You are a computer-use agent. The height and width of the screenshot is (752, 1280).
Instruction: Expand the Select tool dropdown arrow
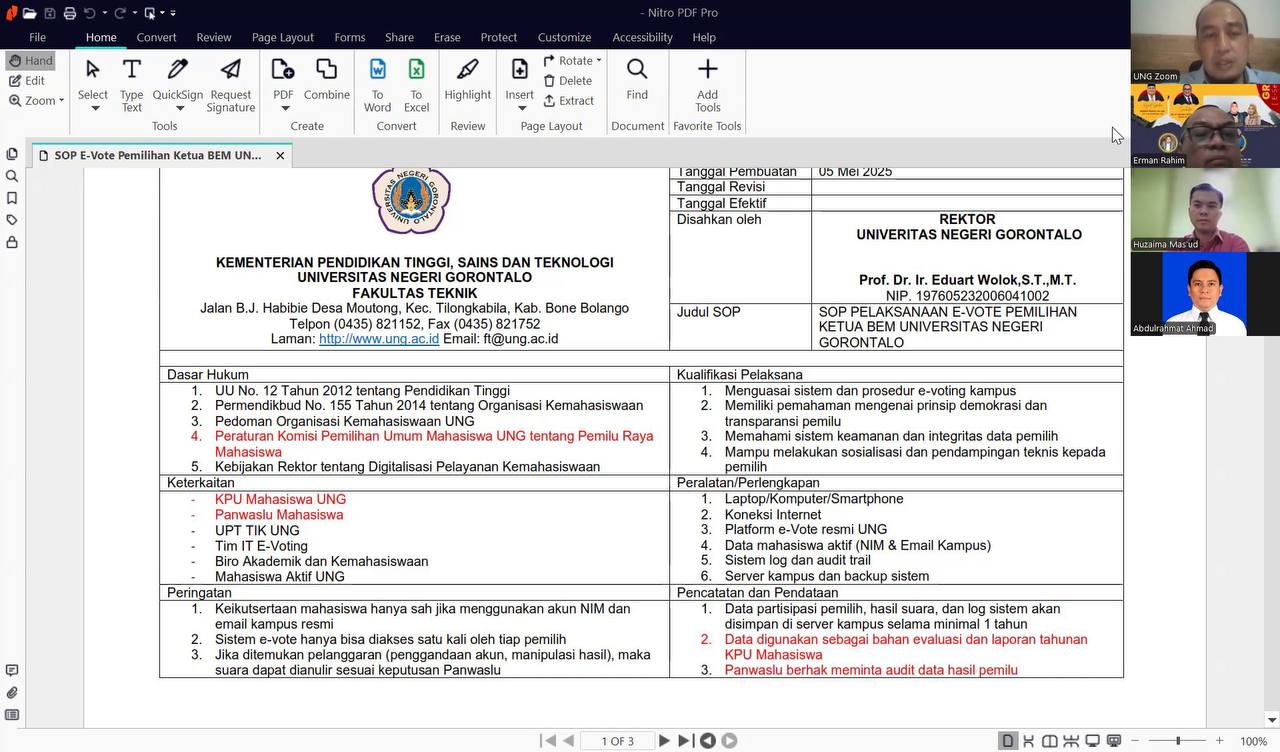click(95, 109)
